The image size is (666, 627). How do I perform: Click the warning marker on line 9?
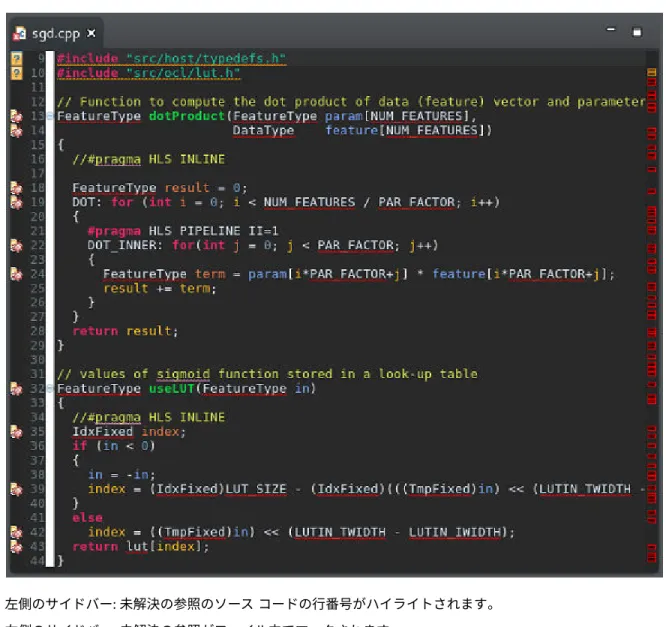[x=17, y=58]
